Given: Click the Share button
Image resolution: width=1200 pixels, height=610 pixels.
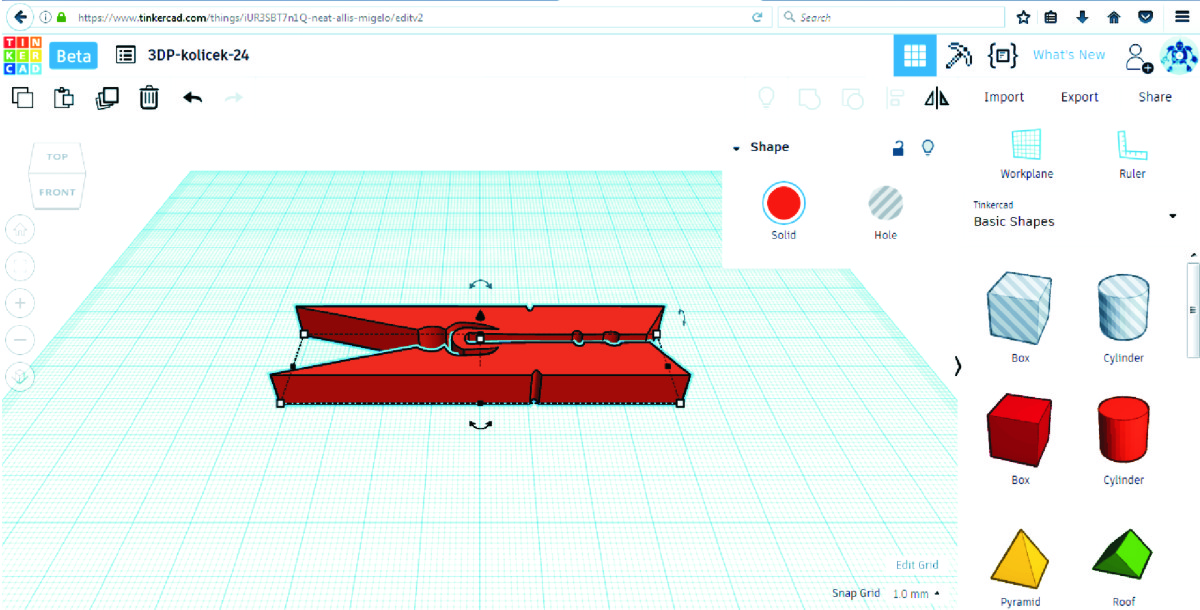Looking at the screenshot, I should click(1155, 98).
